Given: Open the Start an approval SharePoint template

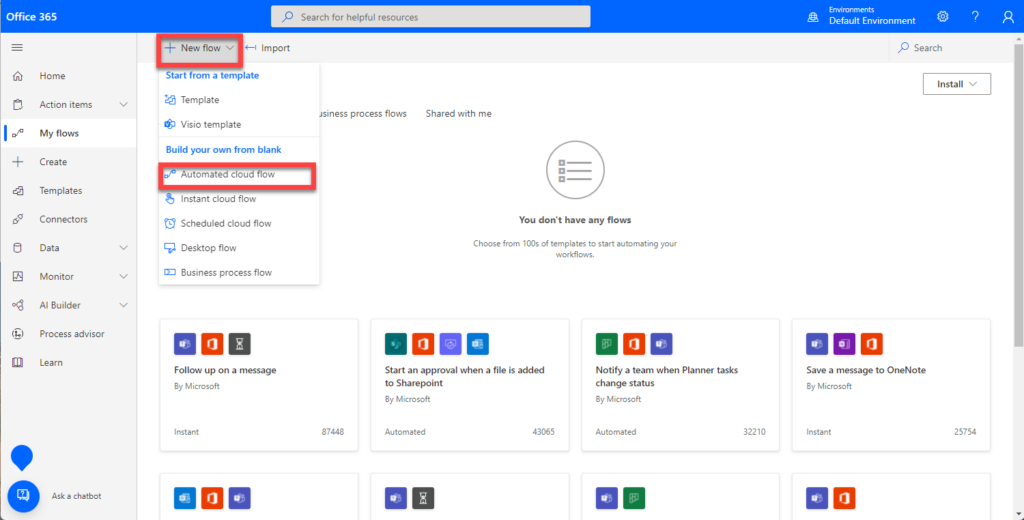Looking at the screenshot, I should [470, 385].
